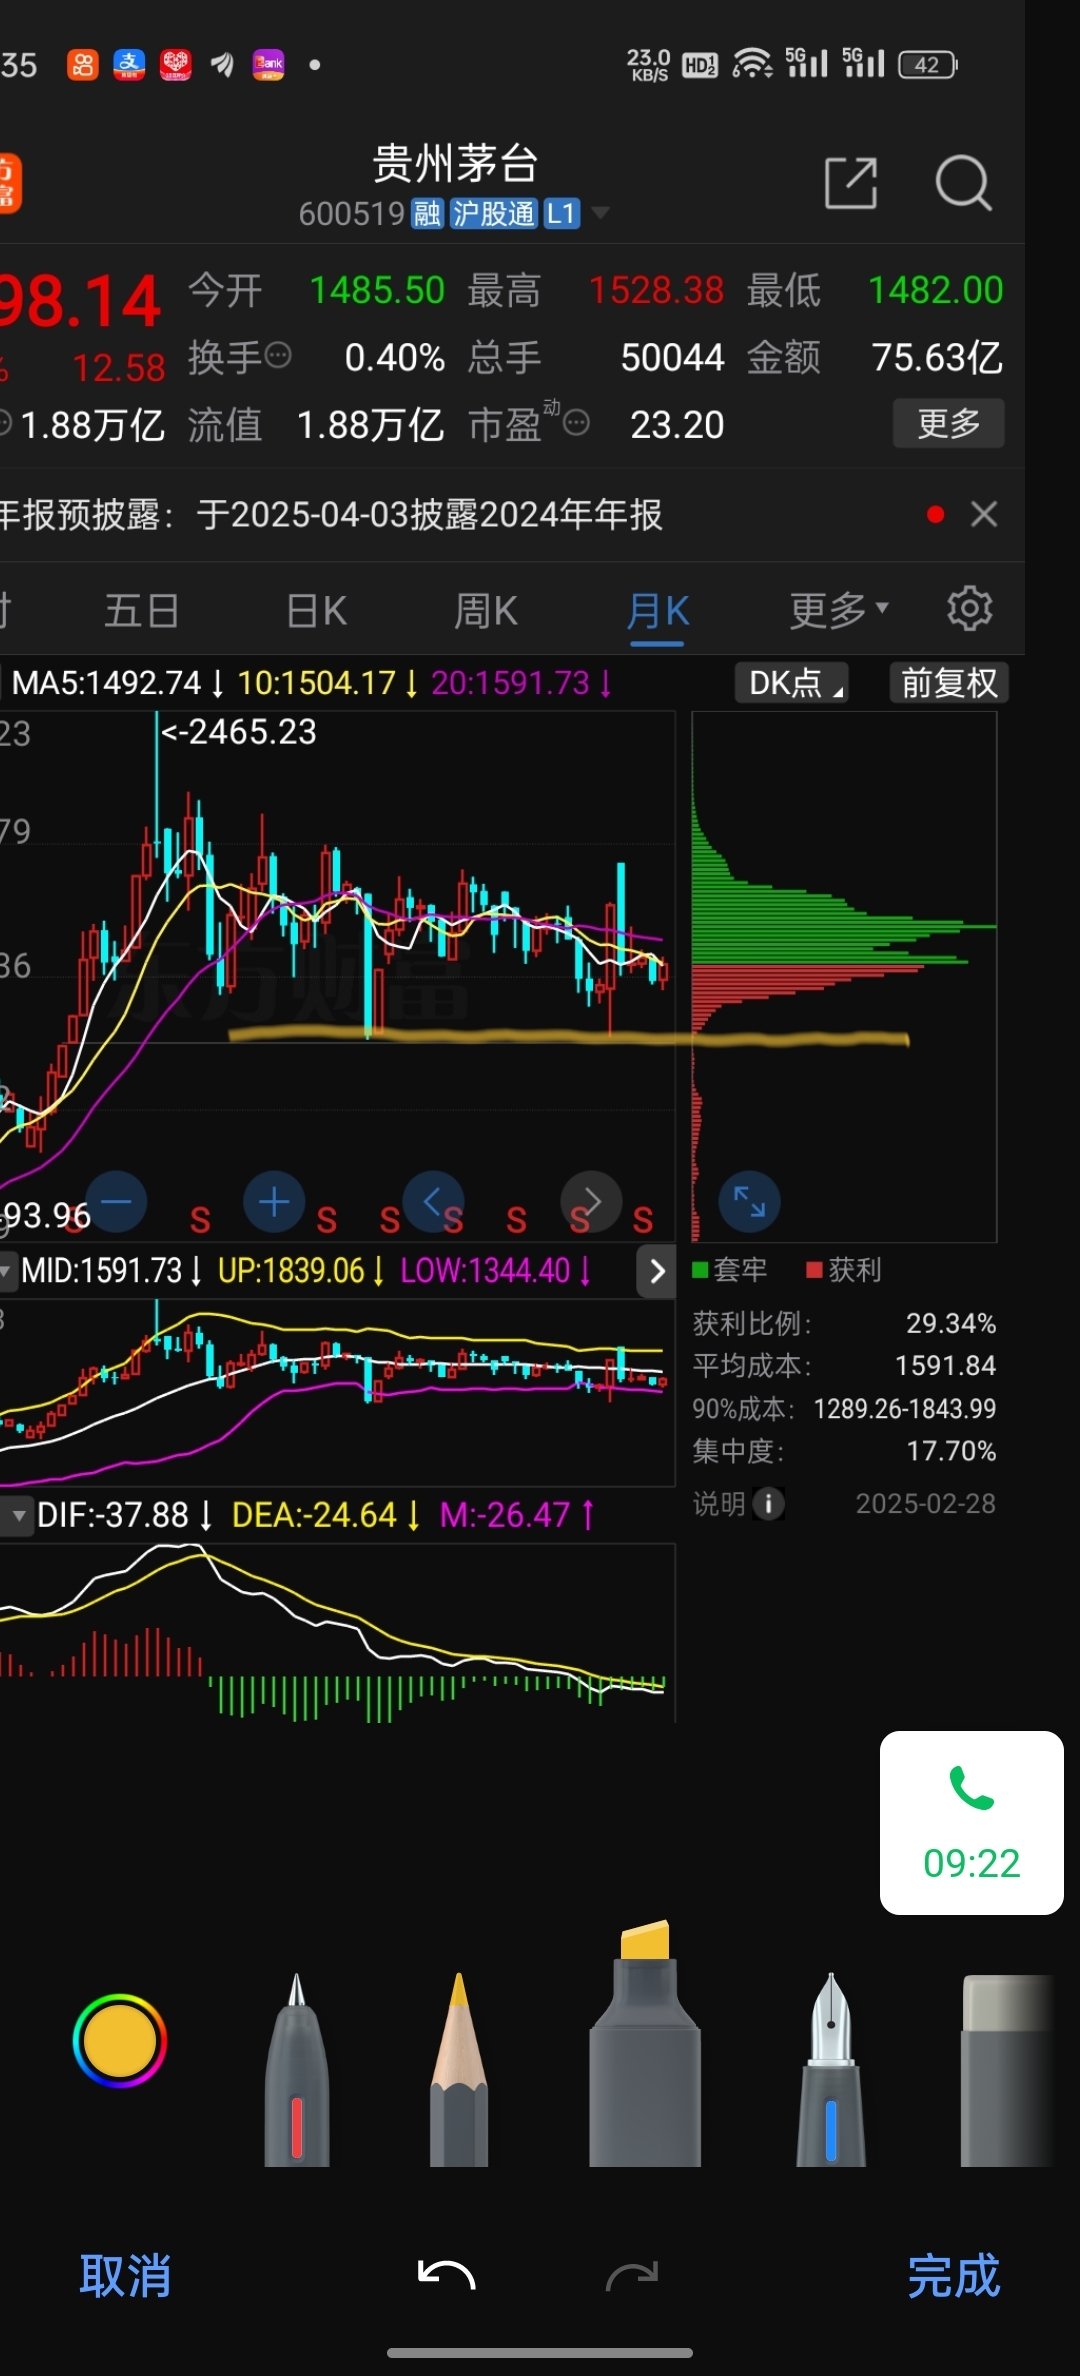The image size is (1080, 2376).
Task: Redo the drawing stroke
Action: click(x=632, y=2276)
